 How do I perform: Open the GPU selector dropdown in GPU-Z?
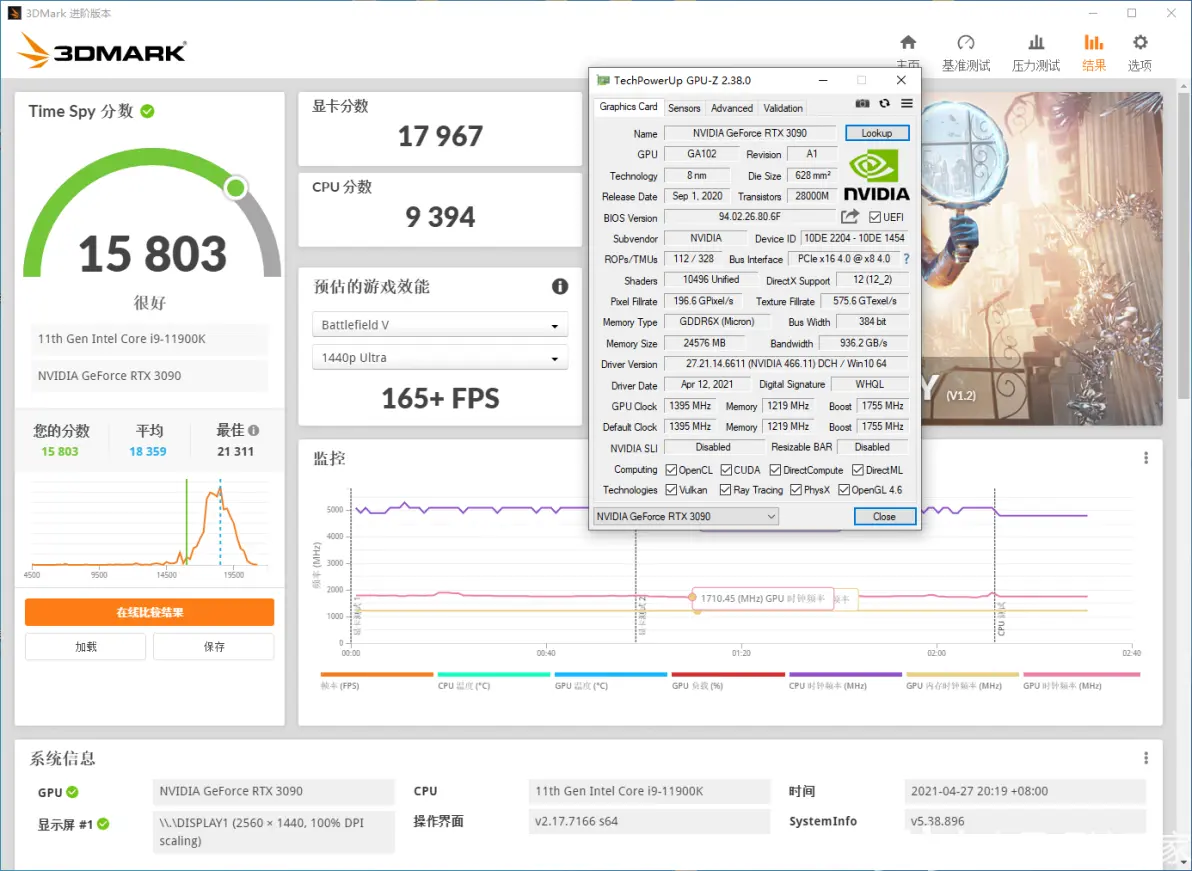tap(686, 517)
